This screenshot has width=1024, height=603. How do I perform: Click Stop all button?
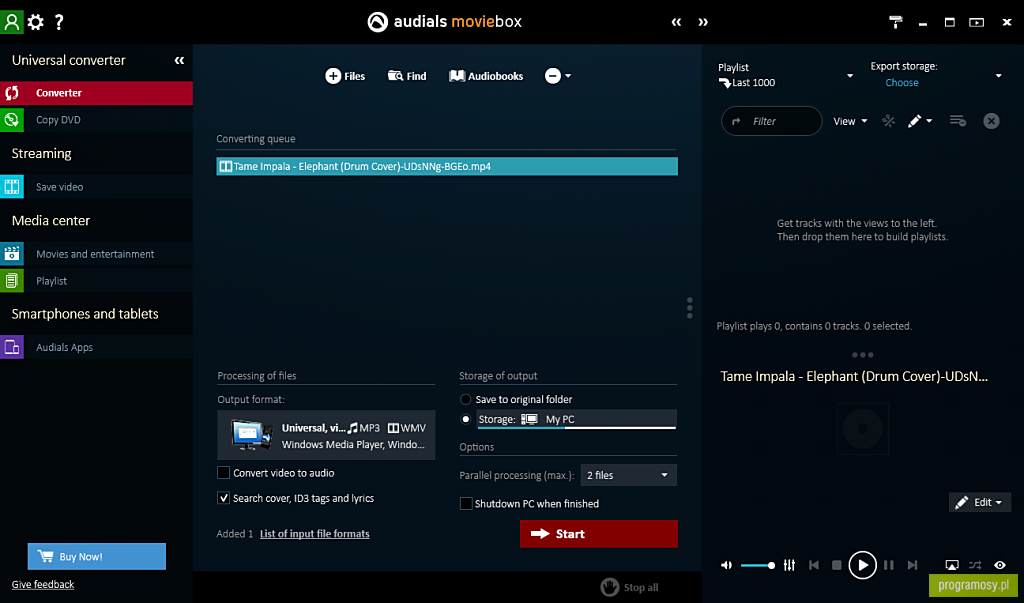pos(630,587)
